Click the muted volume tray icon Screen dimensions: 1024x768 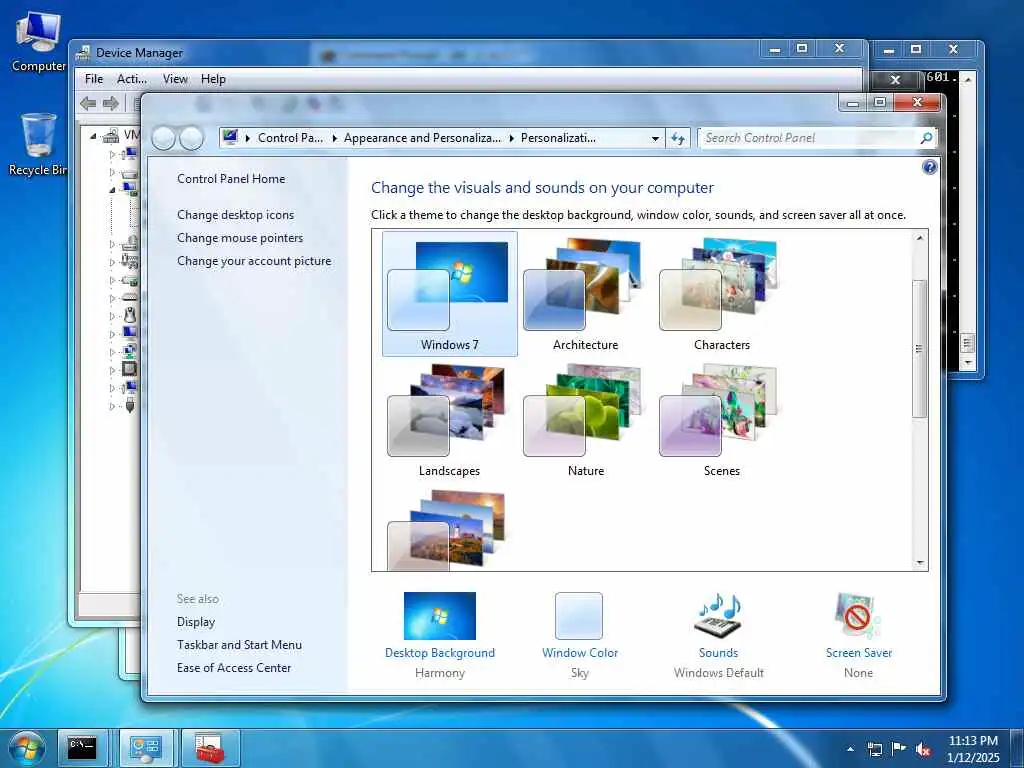tap(923, 749)
